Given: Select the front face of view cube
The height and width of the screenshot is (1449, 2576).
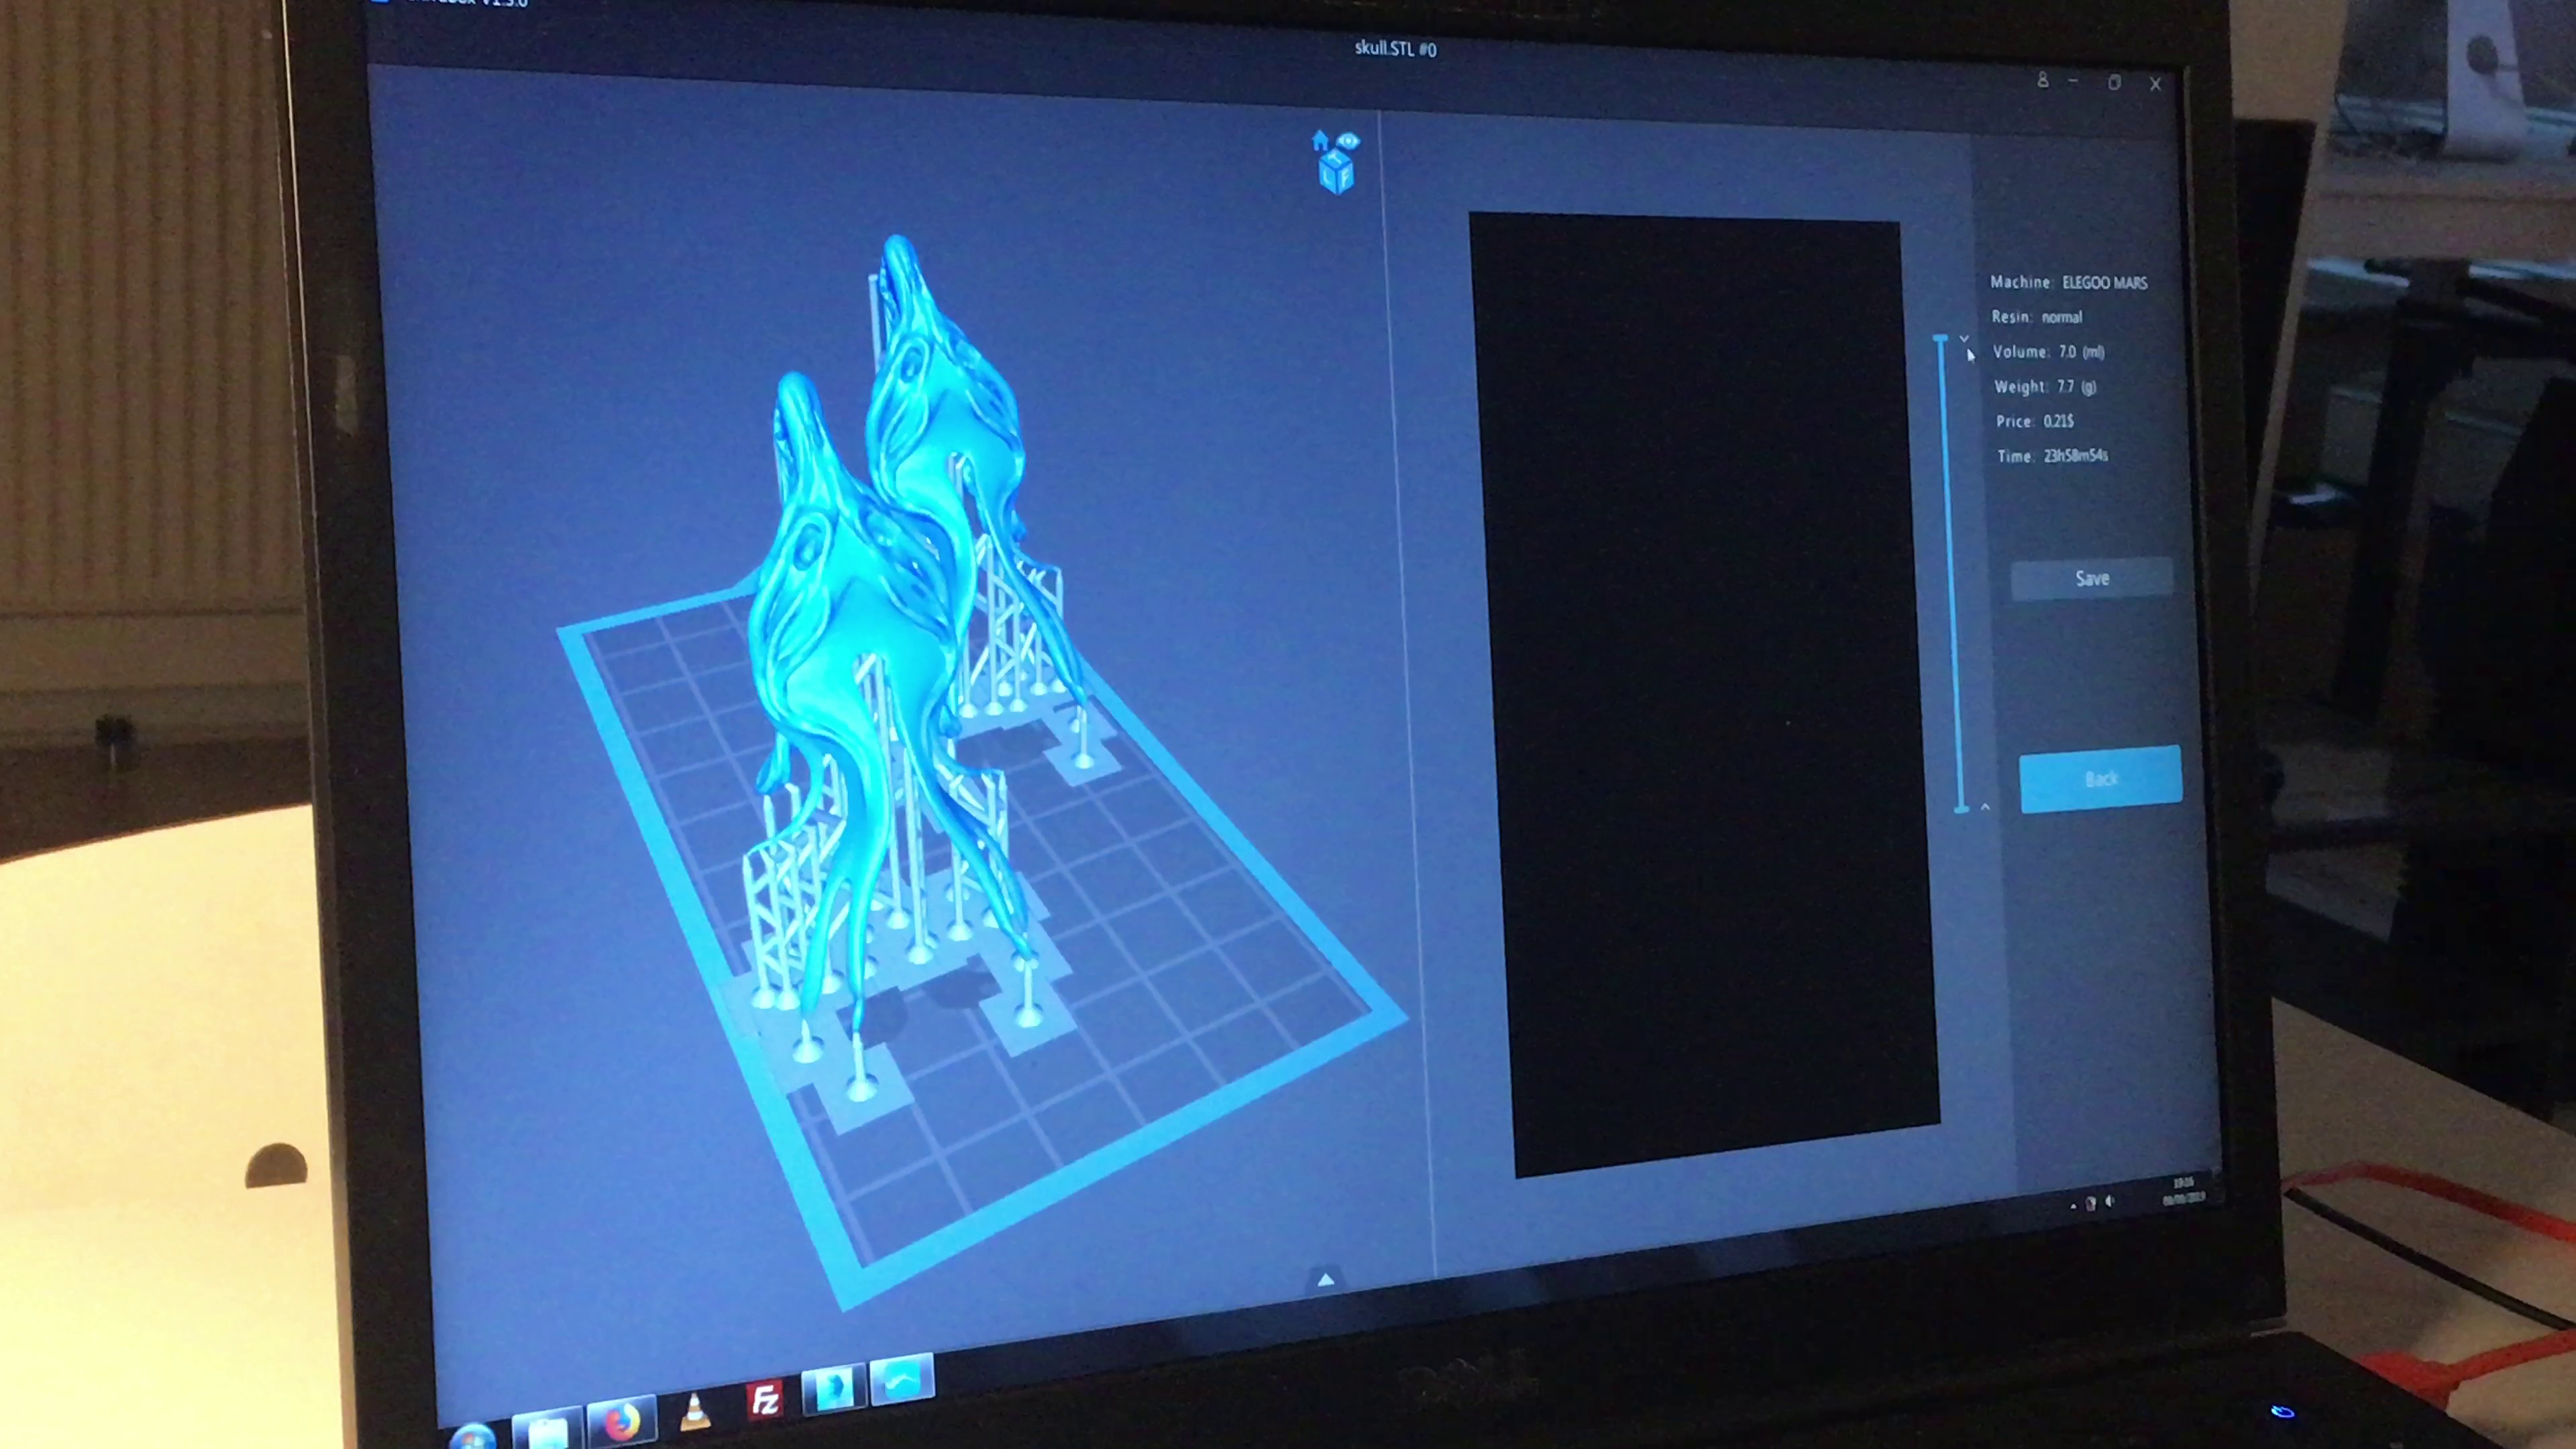Looking at the screenshot, I should (x=1345, y=178).
